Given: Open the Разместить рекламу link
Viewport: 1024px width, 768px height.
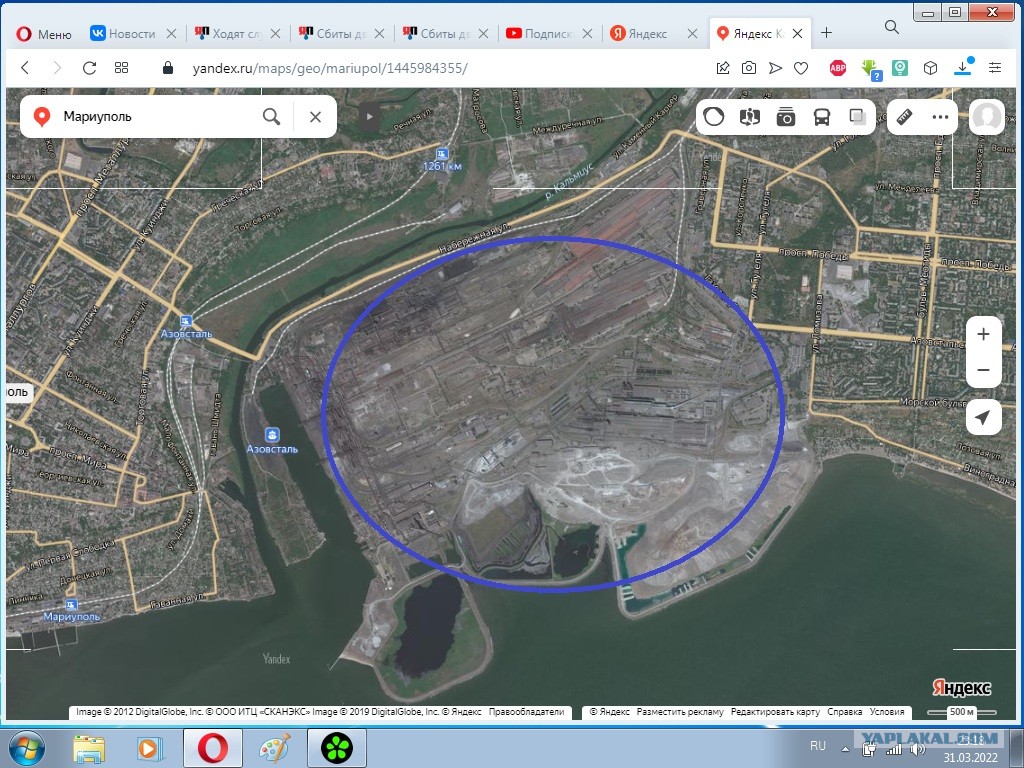Looking at the screenshot, I should click(x=680, y=712).
